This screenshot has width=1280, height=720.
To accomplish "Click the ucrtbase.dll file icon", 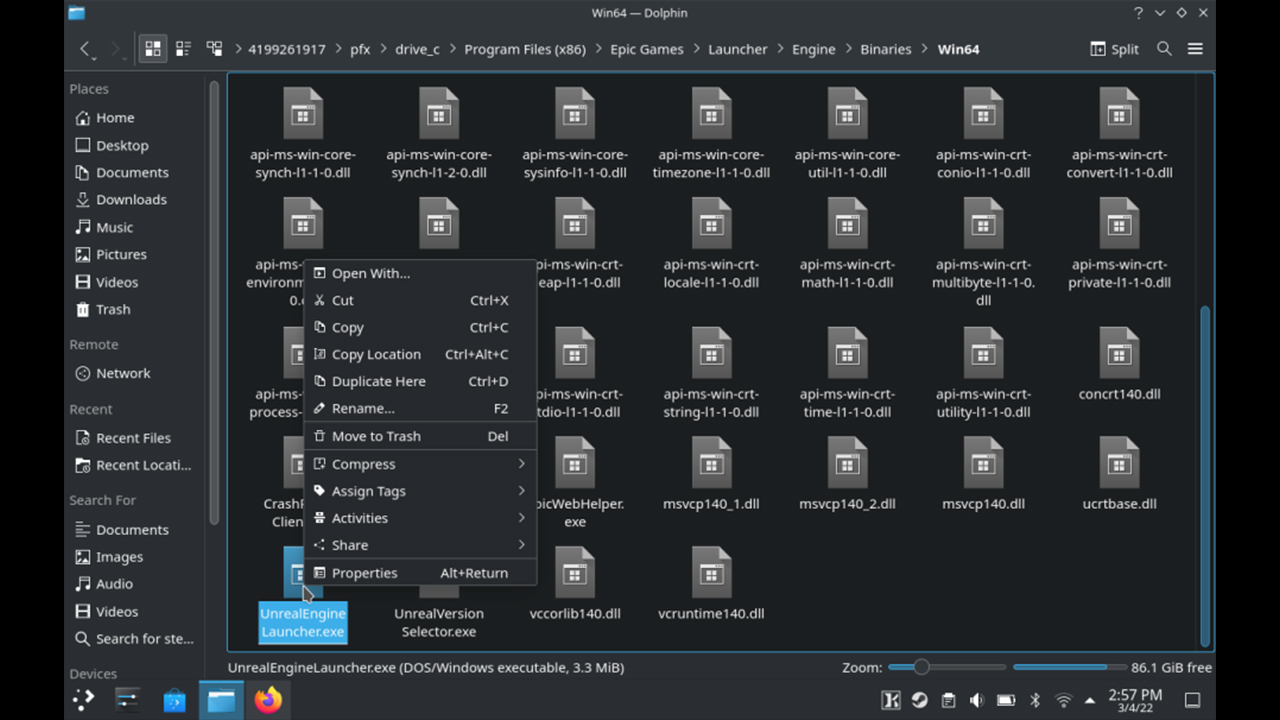I will tap(1119, 463).
